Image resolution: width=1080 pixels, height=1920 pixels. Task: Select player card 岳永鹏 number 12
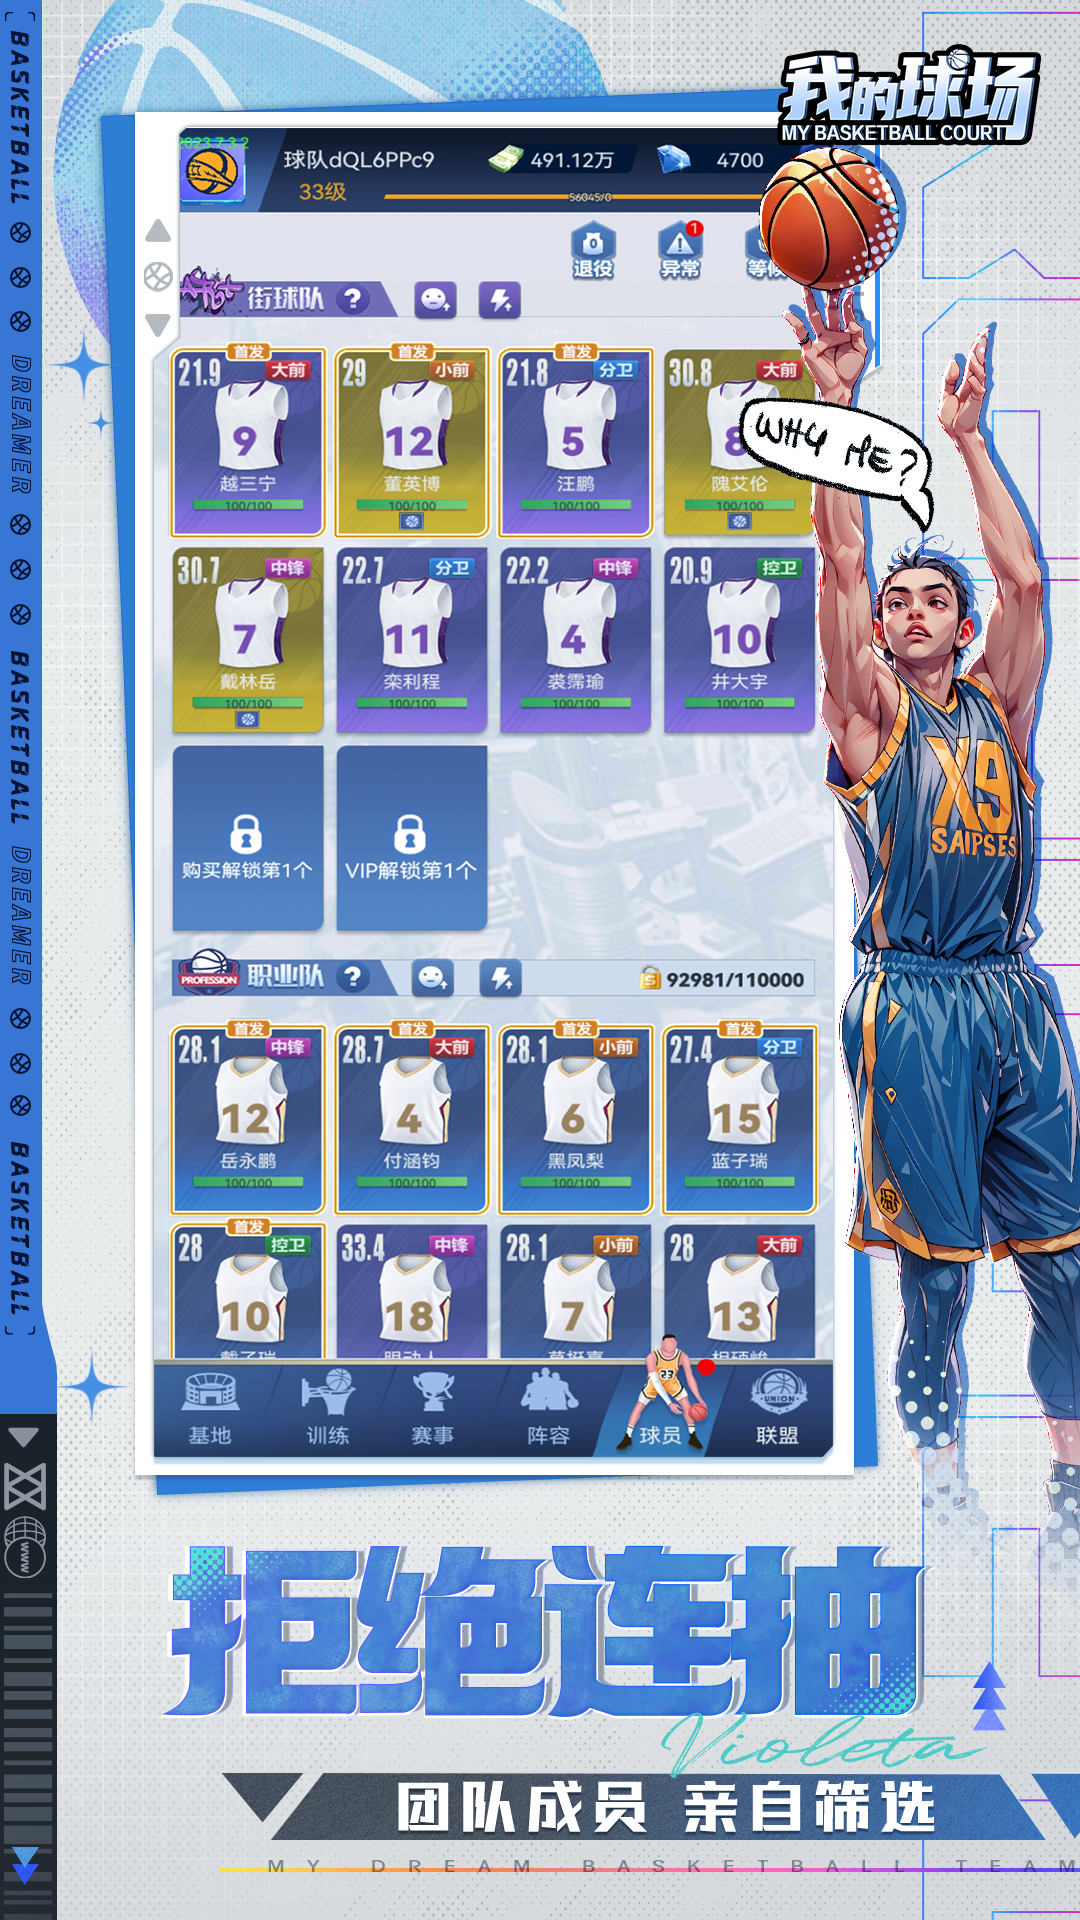(x=248, y=1119)
